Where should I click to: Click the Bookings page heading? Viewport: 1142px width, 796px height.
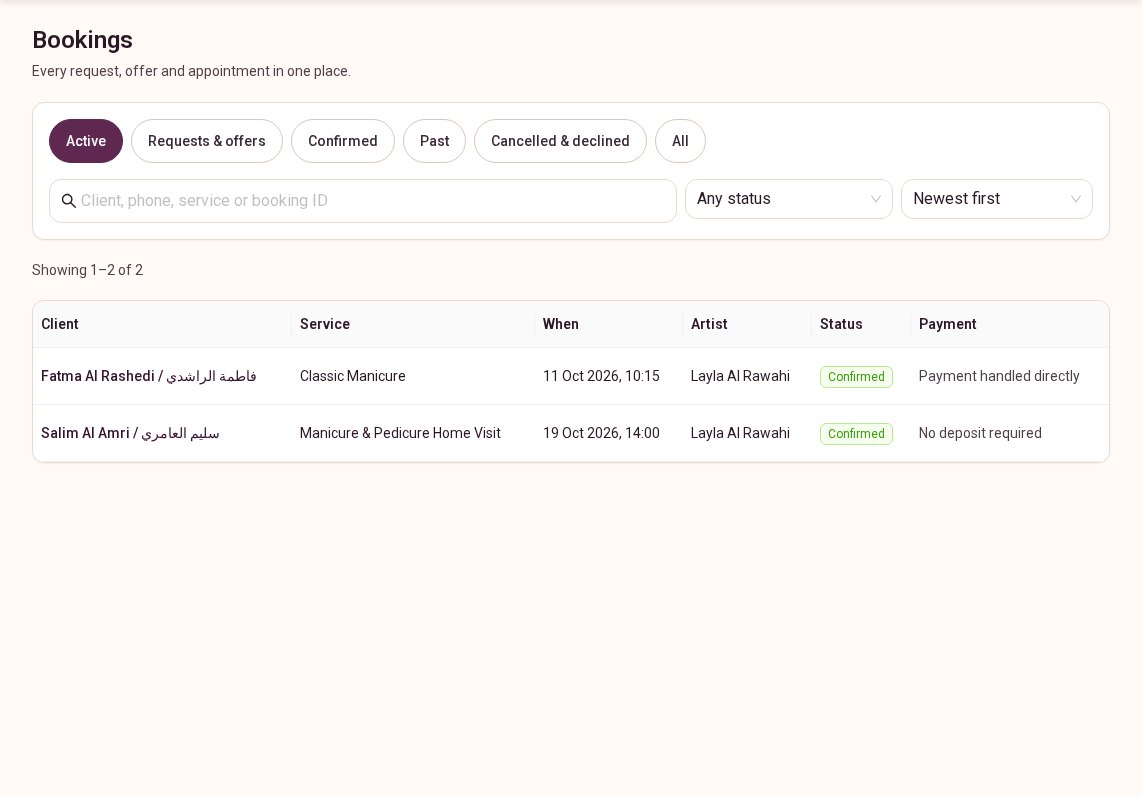(82, 40)
